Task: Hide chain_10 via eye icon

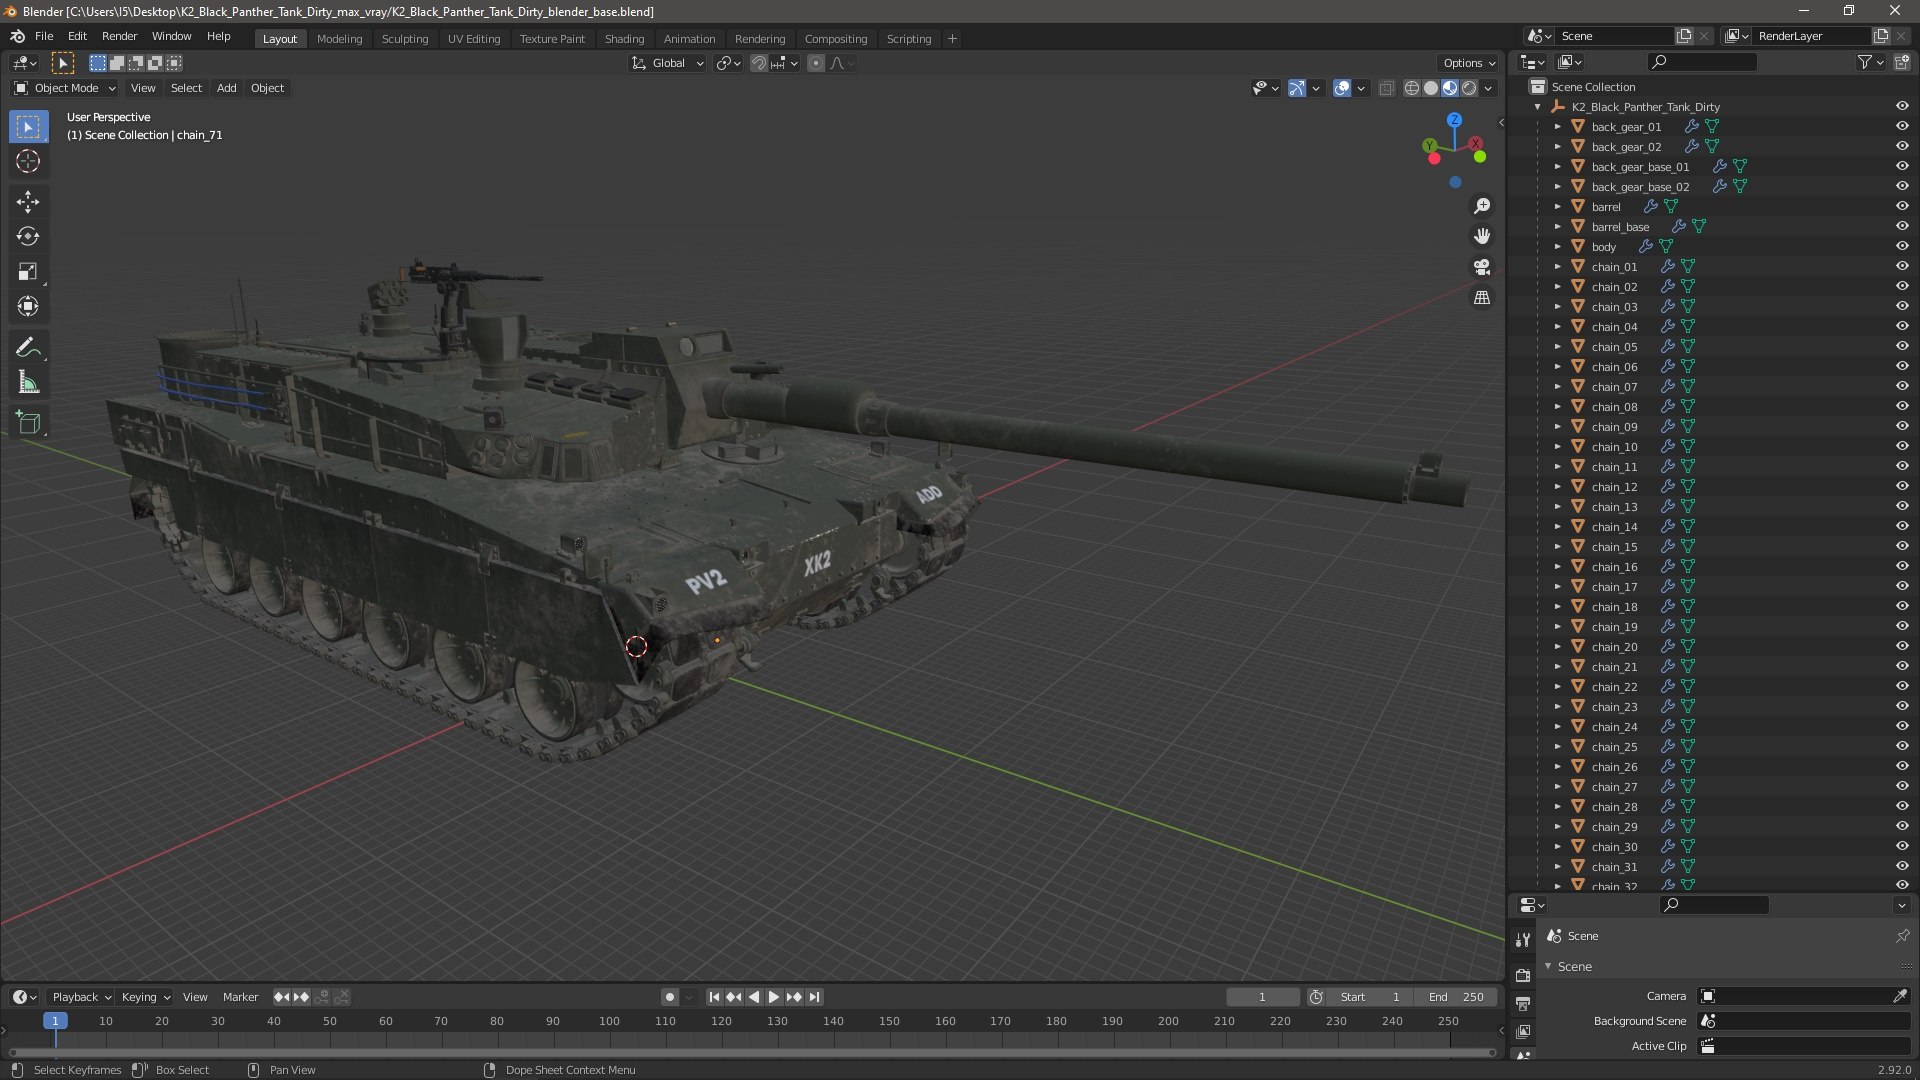Action: pyautogui.click(x=1902, y=447)
